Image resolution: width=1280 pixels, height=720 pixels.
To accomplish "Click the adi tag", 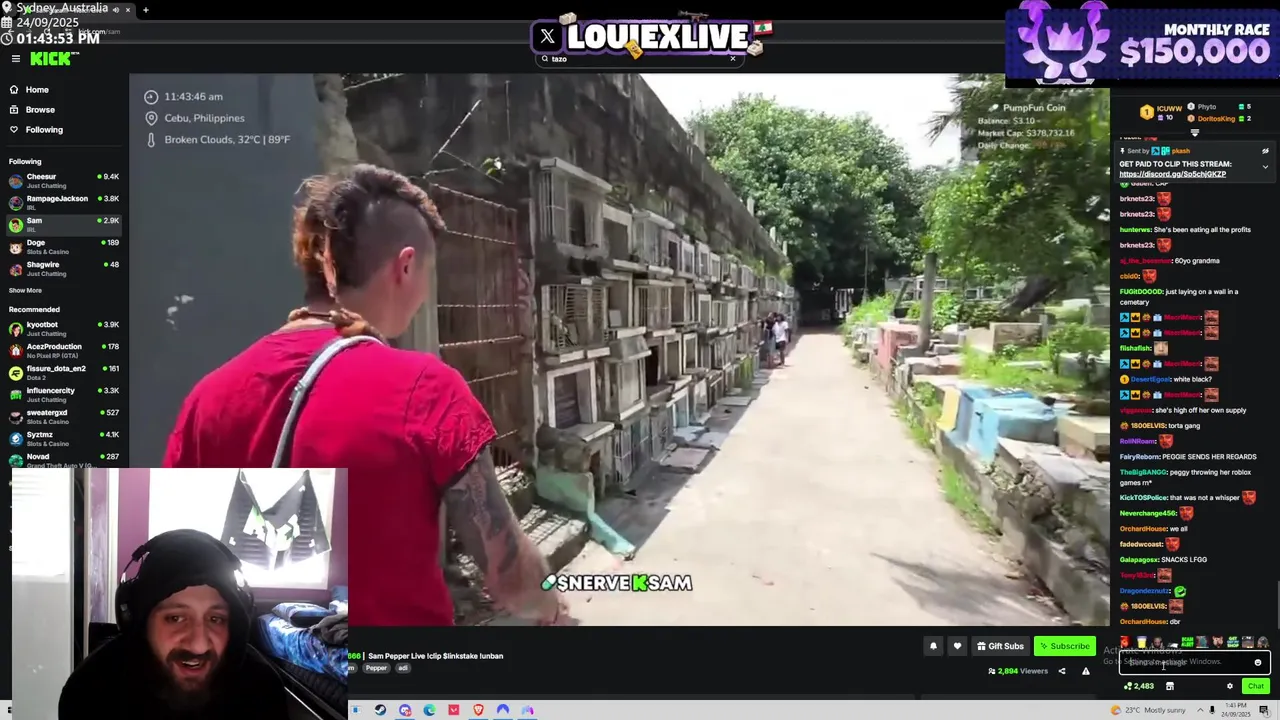I will tap(403, 668).
